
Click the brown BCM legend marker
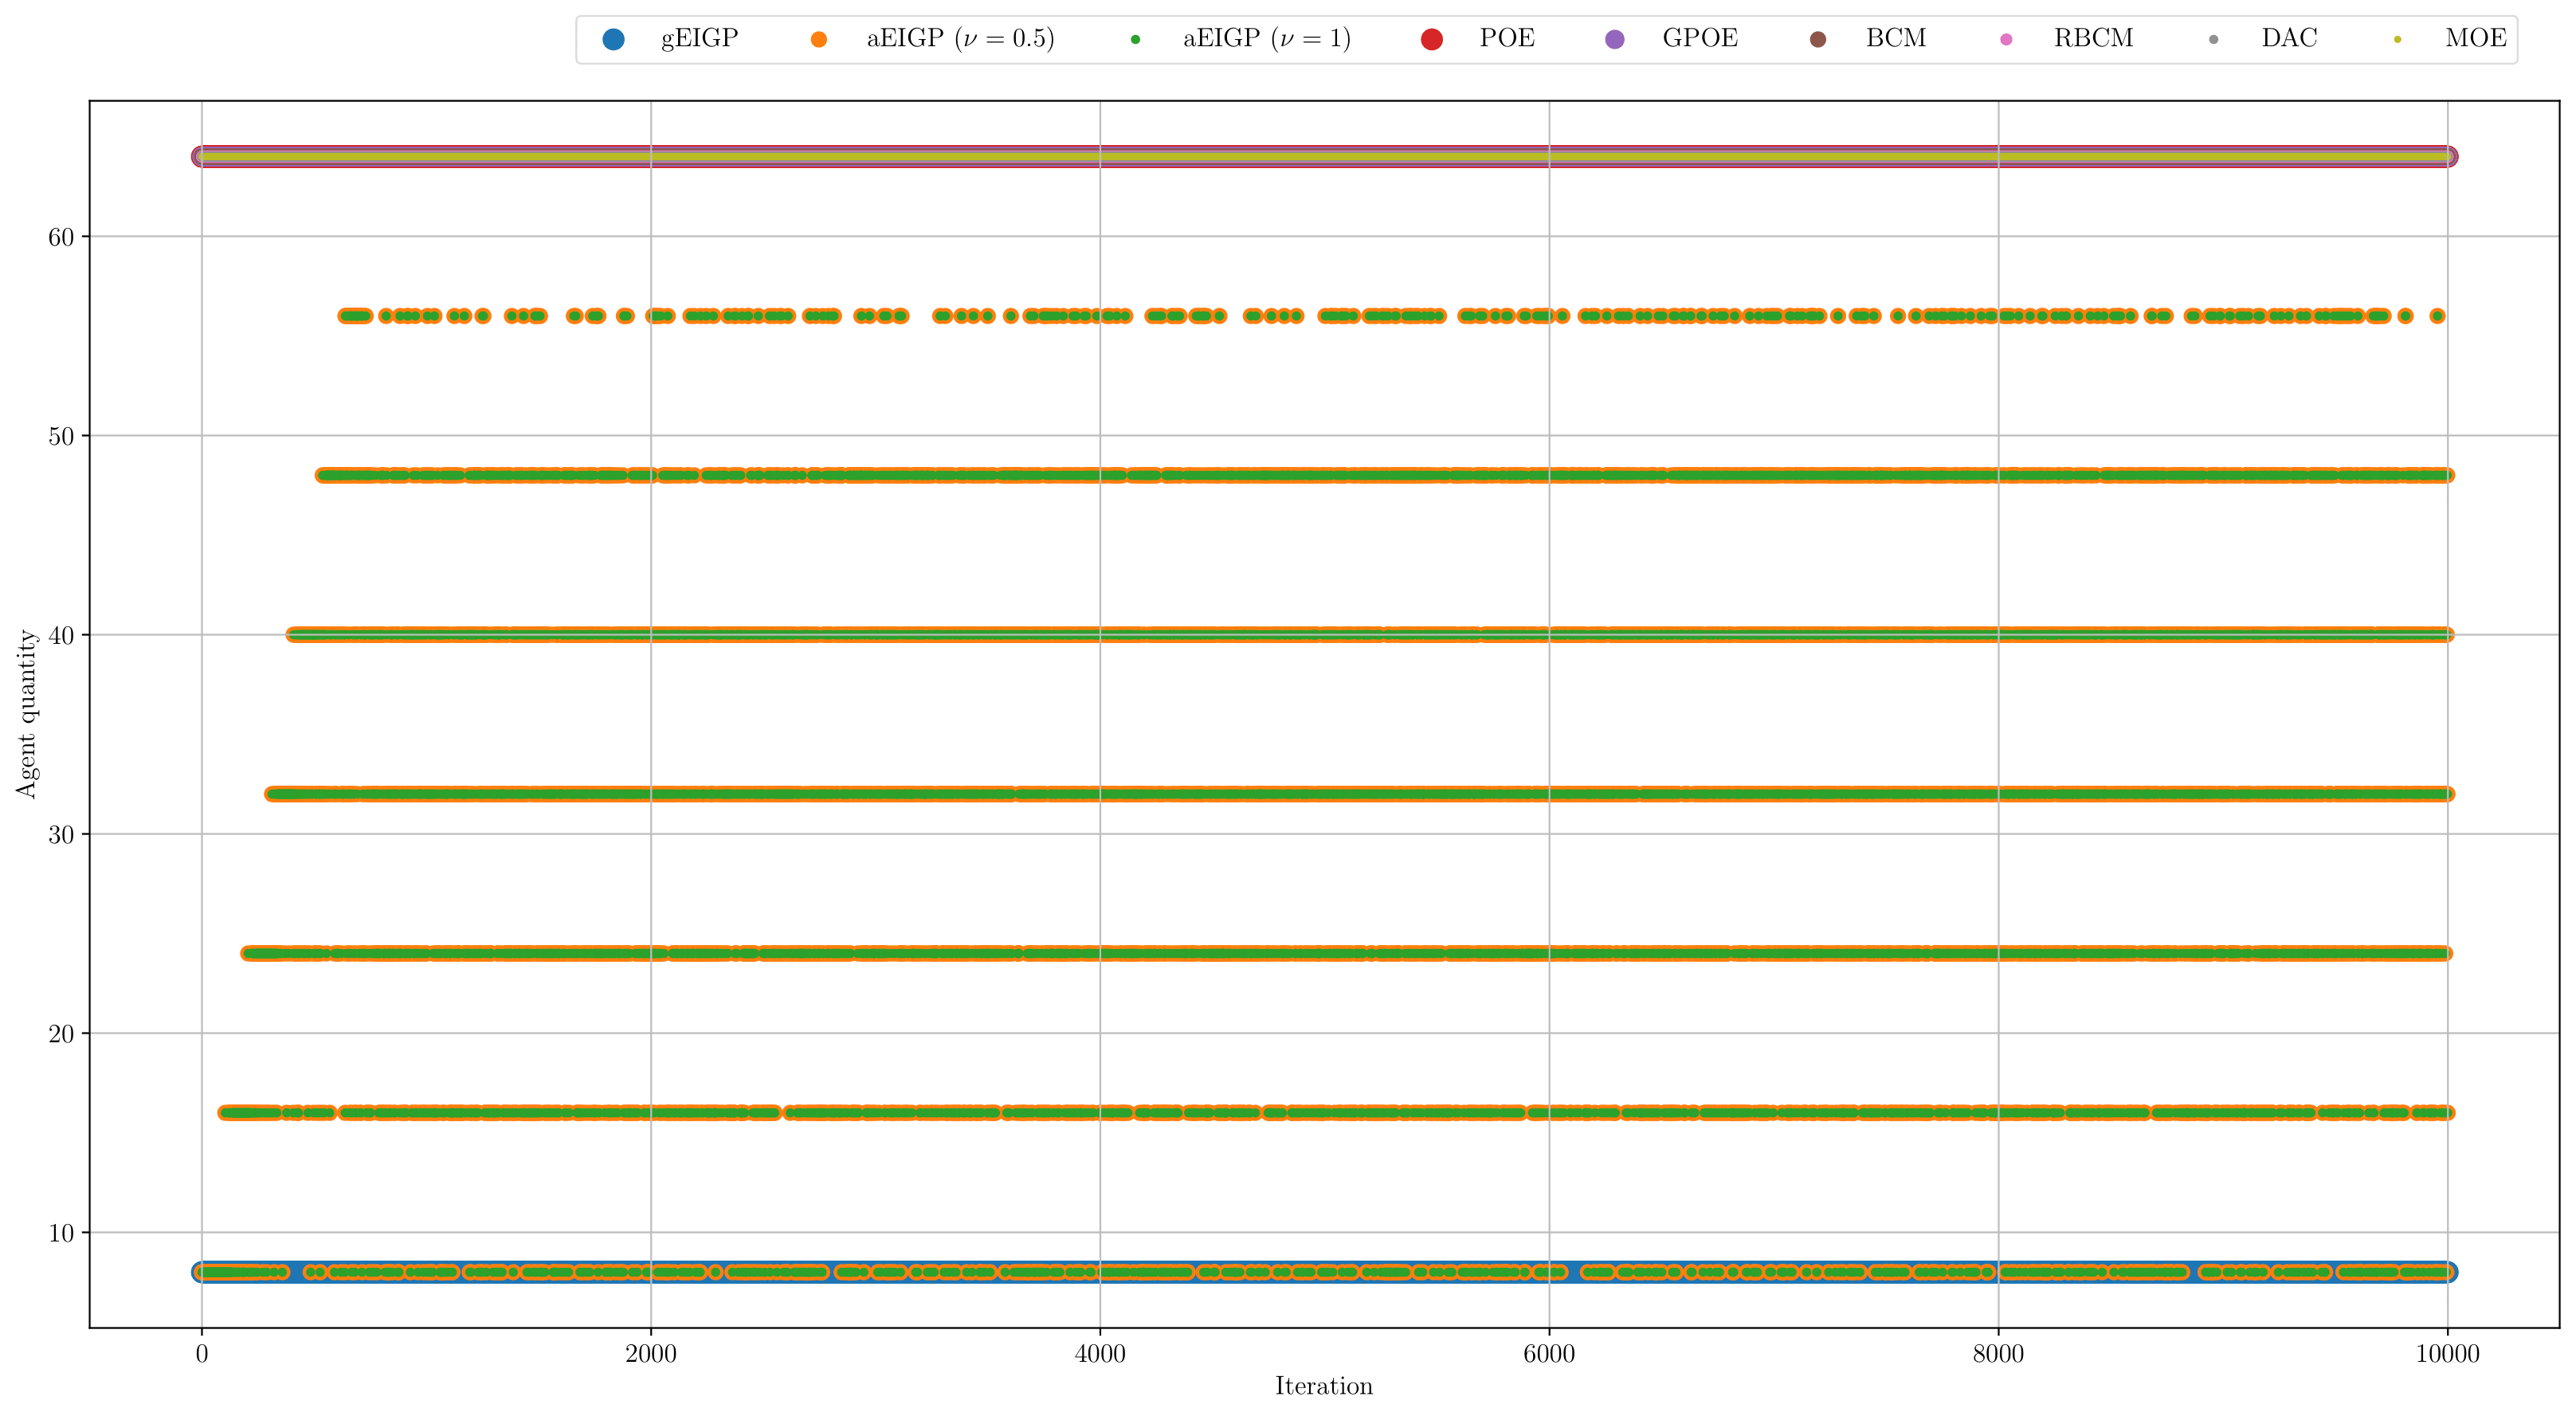click(x=1818, y=39)
